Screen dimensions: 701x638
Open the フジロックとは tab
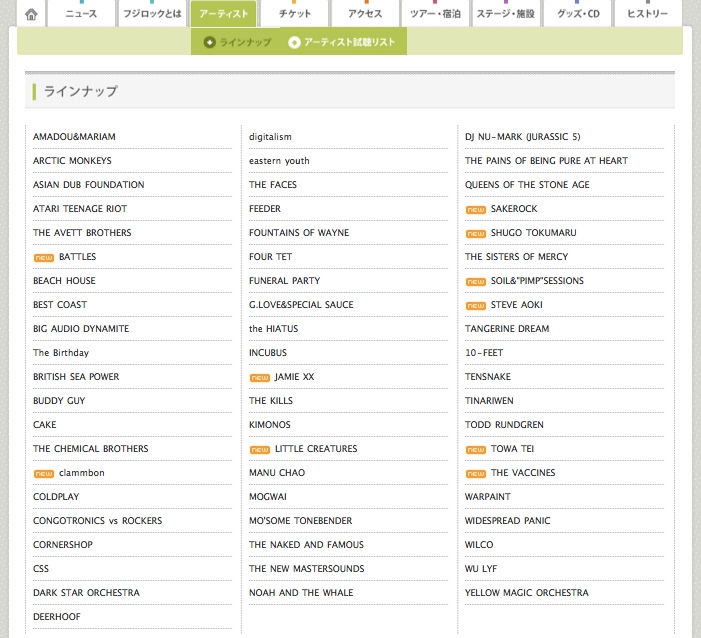(152, 13)
